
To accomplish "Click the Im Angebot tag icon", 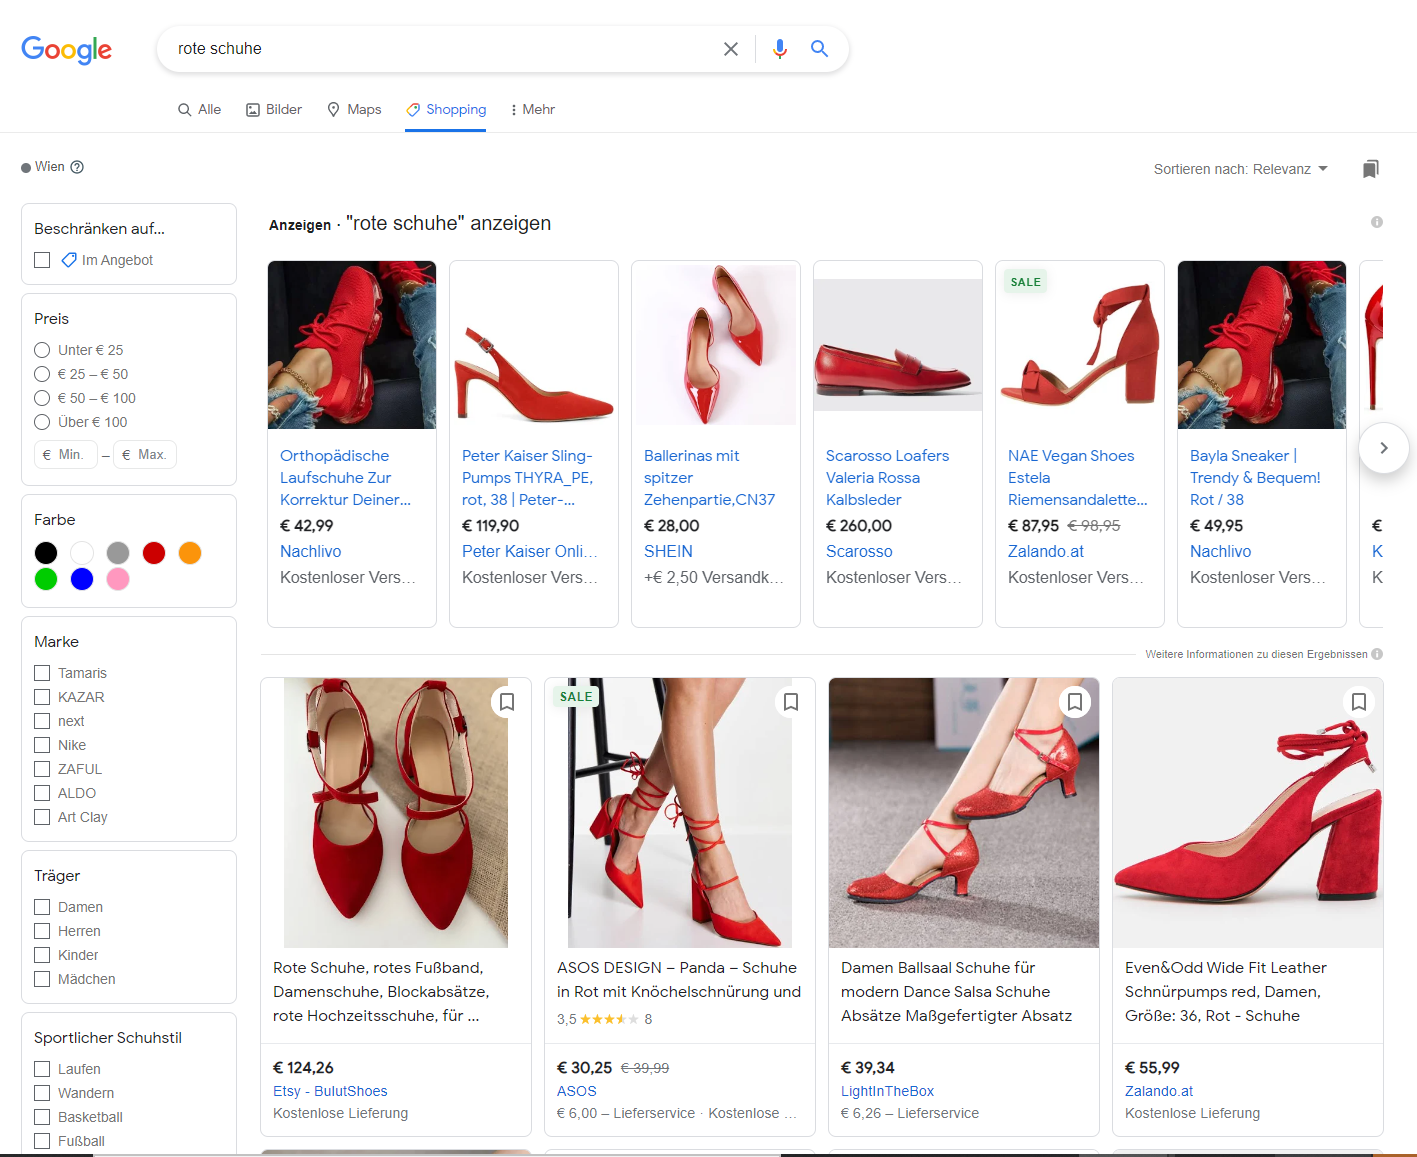I will tap(69, 260).
